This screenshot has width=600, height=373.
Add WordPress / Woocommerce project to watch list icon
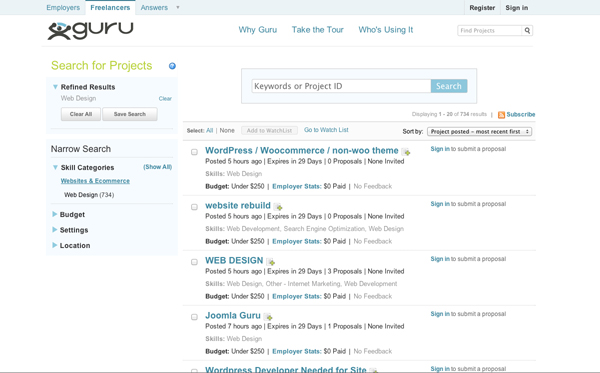(x=406, y=152)
